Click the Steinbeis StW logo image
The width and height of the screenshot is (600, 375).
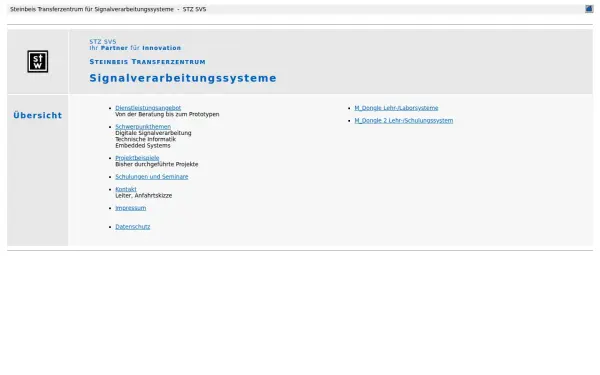coord(38,61)
